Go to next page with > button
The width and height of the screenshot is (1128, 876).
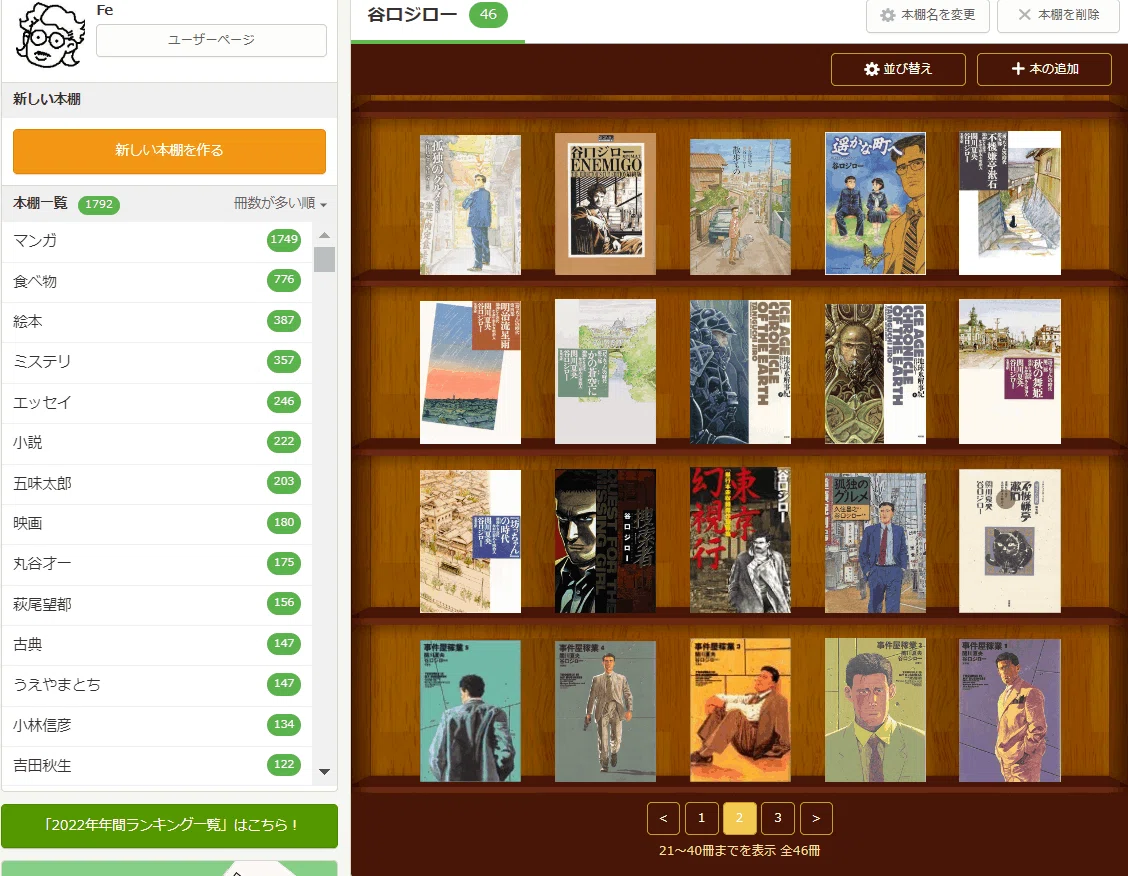pos(816,818)
